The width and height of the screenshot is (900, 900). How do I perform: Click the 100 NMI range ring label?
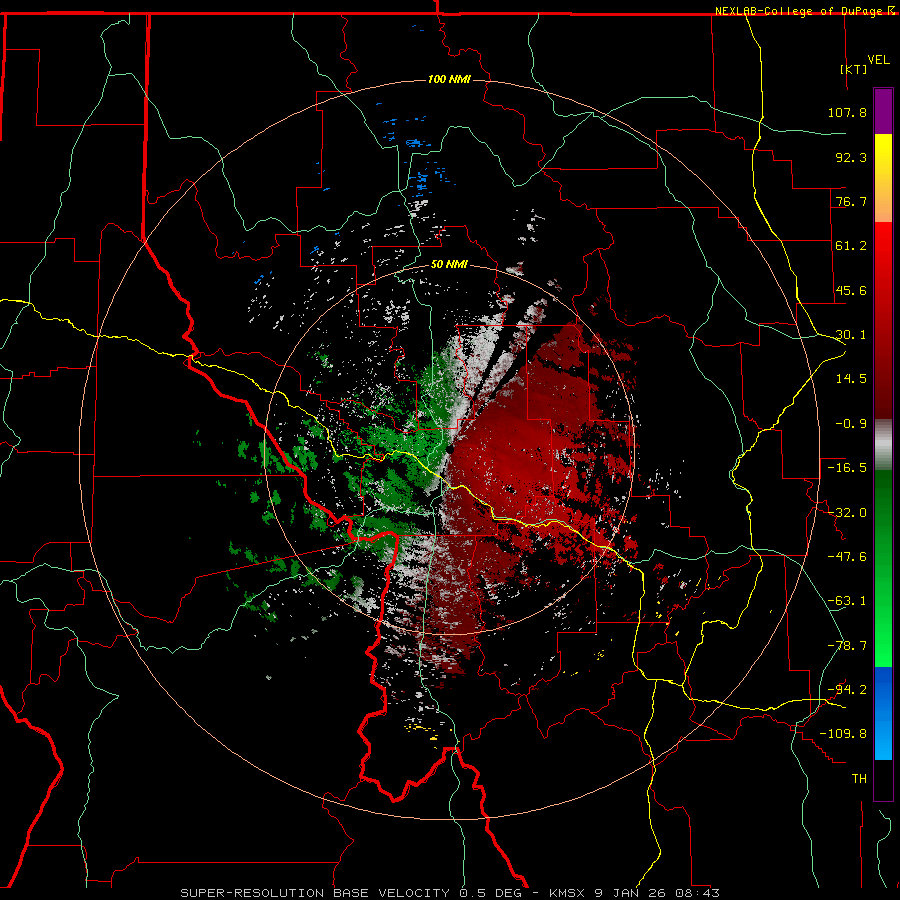coord(449,79)
